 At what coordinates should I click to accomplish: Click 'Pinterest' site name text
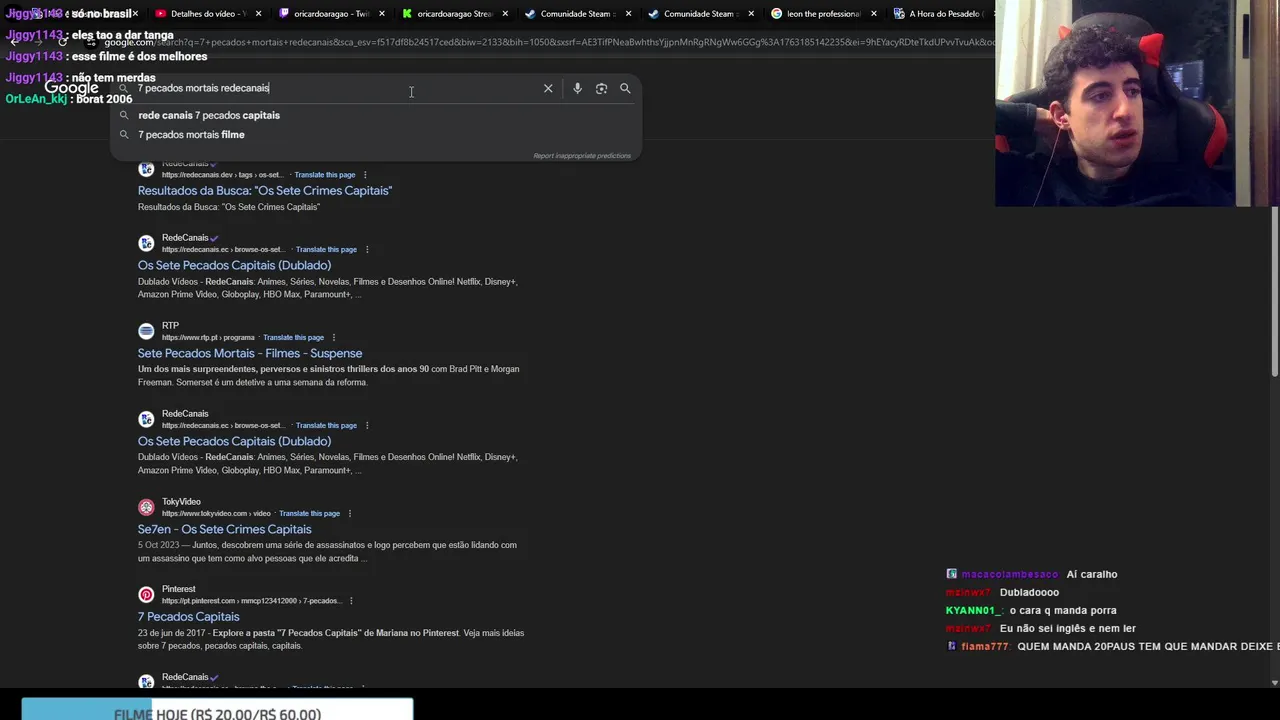[179, 589]
